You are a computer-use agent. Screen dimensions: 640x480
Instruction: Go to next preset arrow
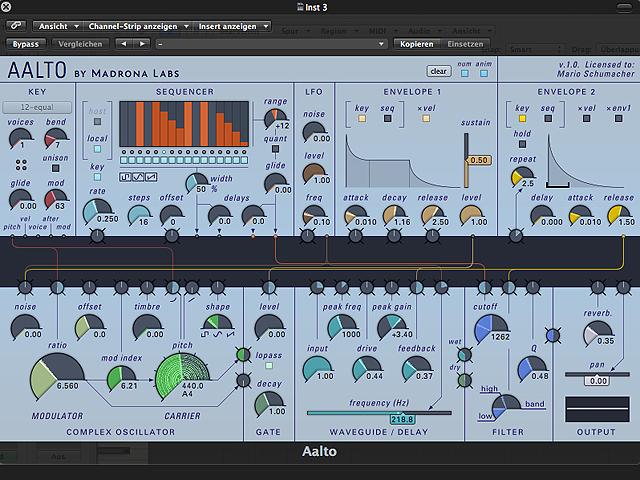(142, 44)
